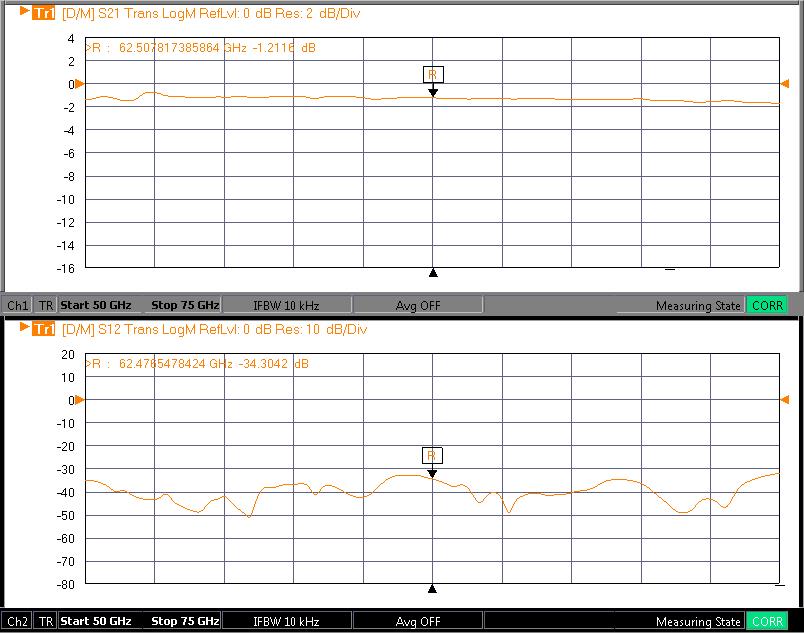Open Avg OFF setting in Ch2 status bar
The image size is (804, 633).
[417, 621]
